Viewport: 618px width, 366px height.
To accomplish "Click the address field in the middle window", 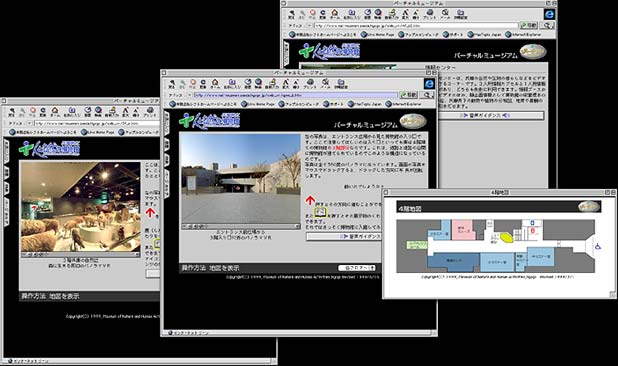I will click(296, 95).
